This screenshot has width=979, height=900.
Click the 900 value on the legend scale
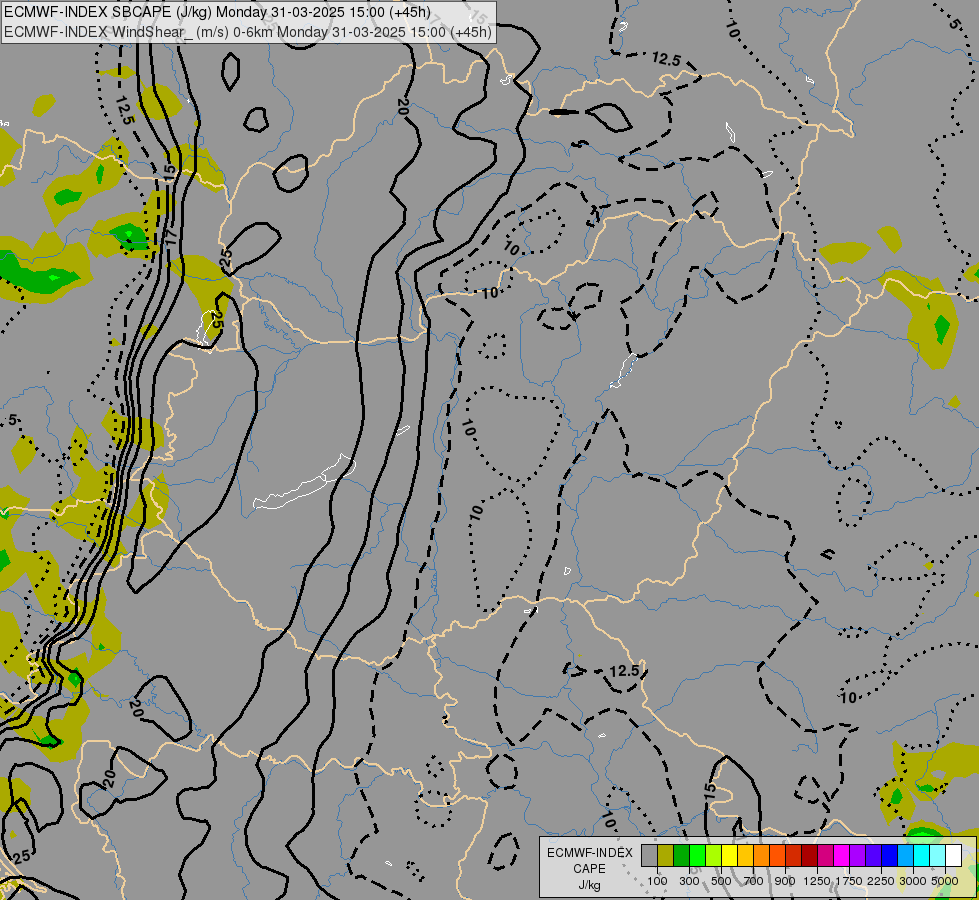pyautogui.click(x=785, y=881)
